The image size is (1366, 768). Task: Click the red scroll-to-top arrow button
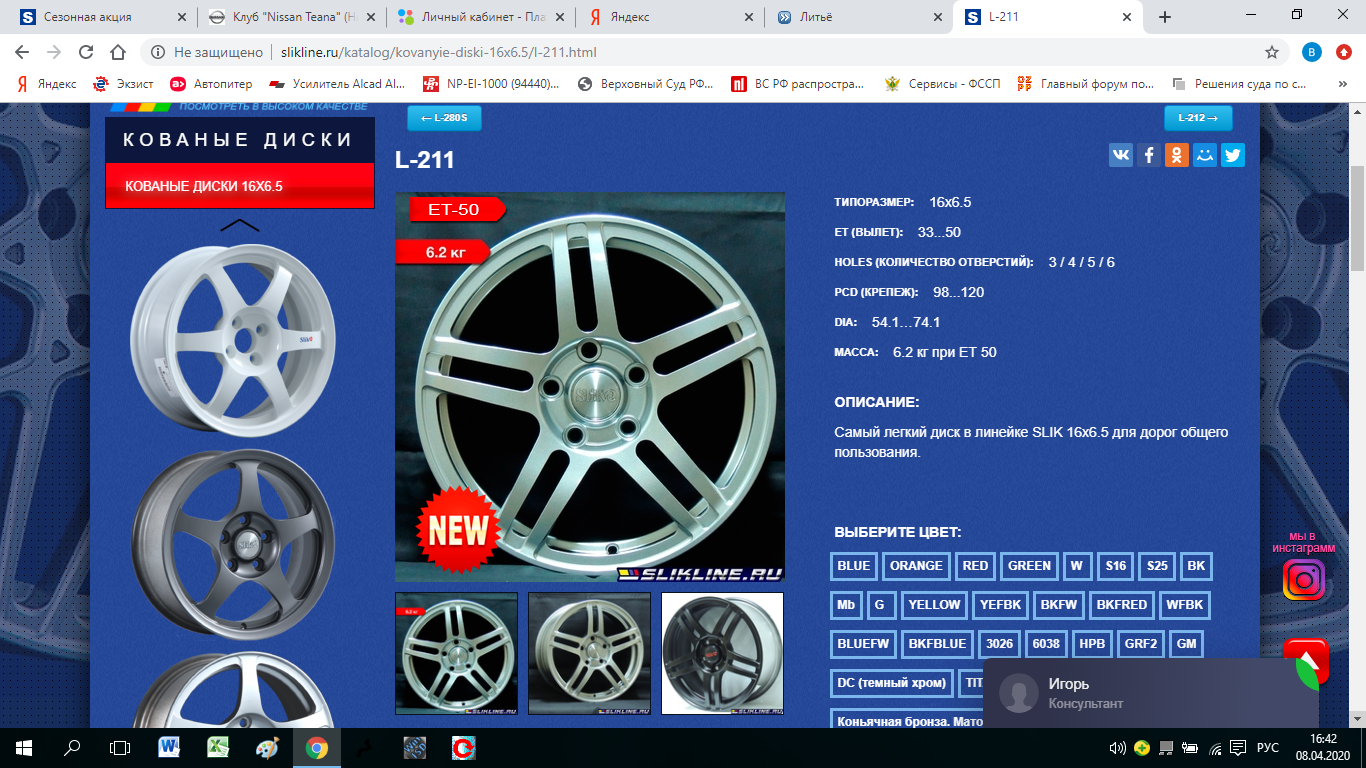point(1305,660)
